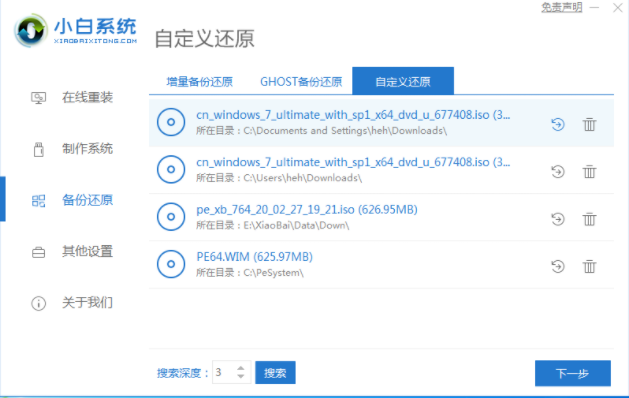Click disc icon beside PE64.WIM
This screenshot has height=398, width=629.
(x=171, y=264)
